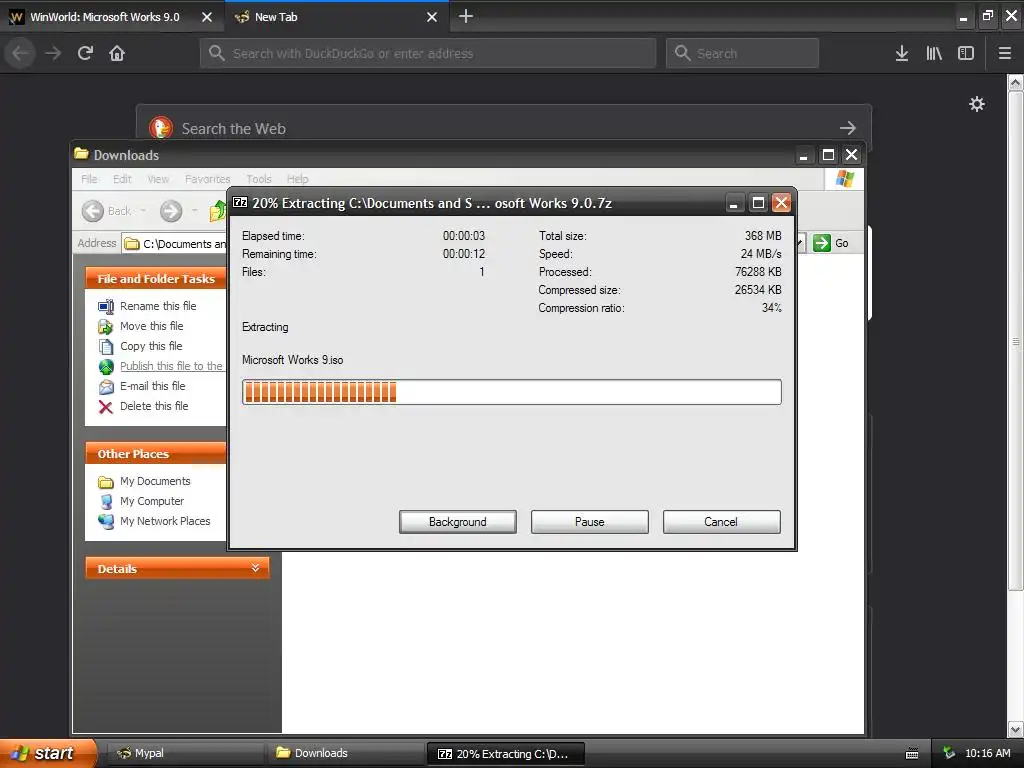
Task: Click the Background button in extraction dialog
Action: tap(457, 522)
